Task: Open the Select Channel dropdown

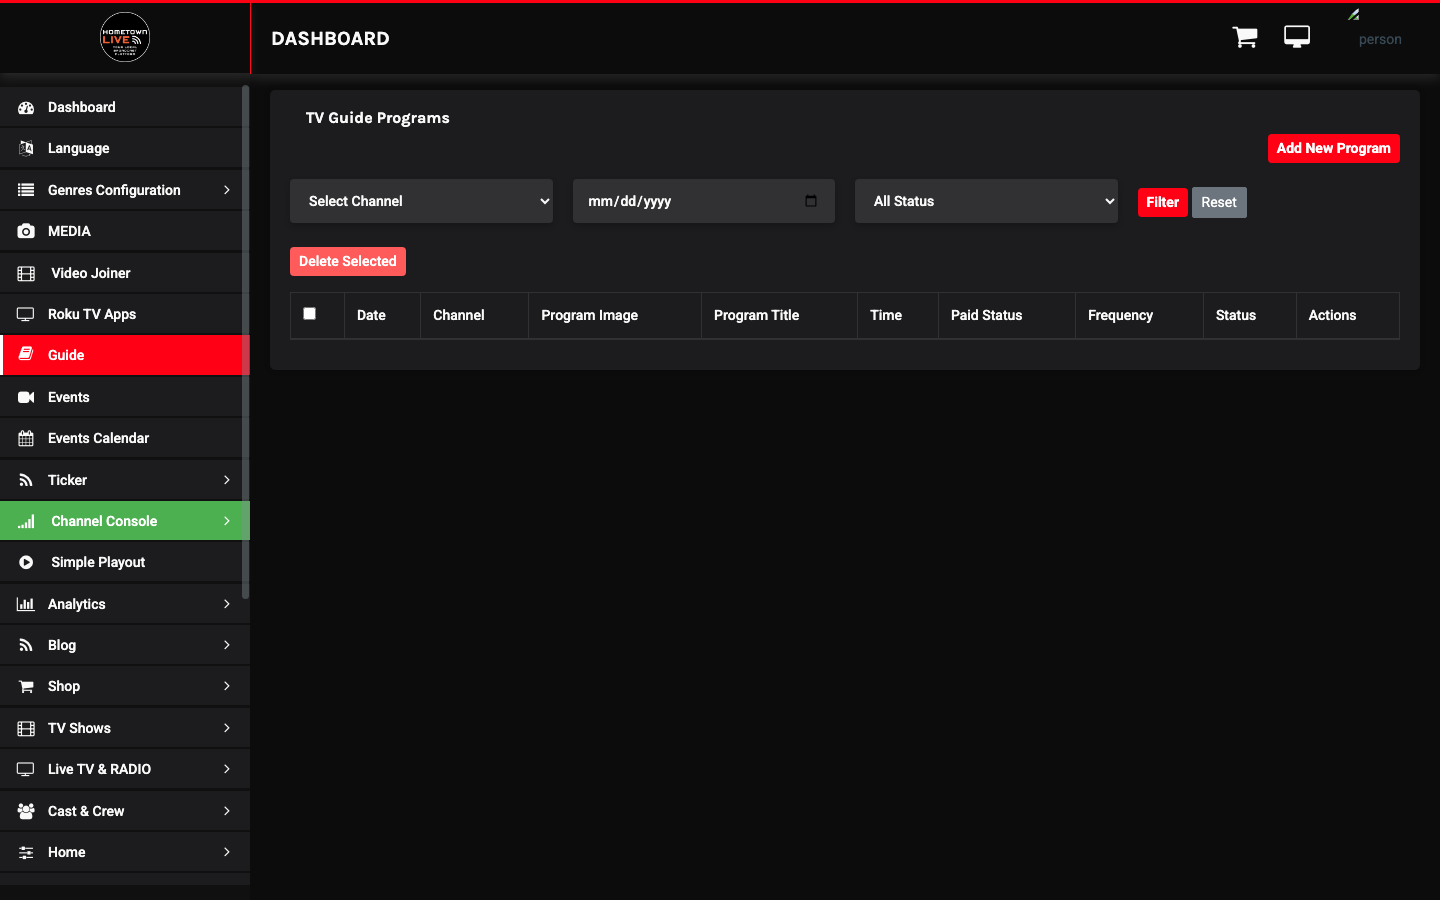Action: pos(421,201)
